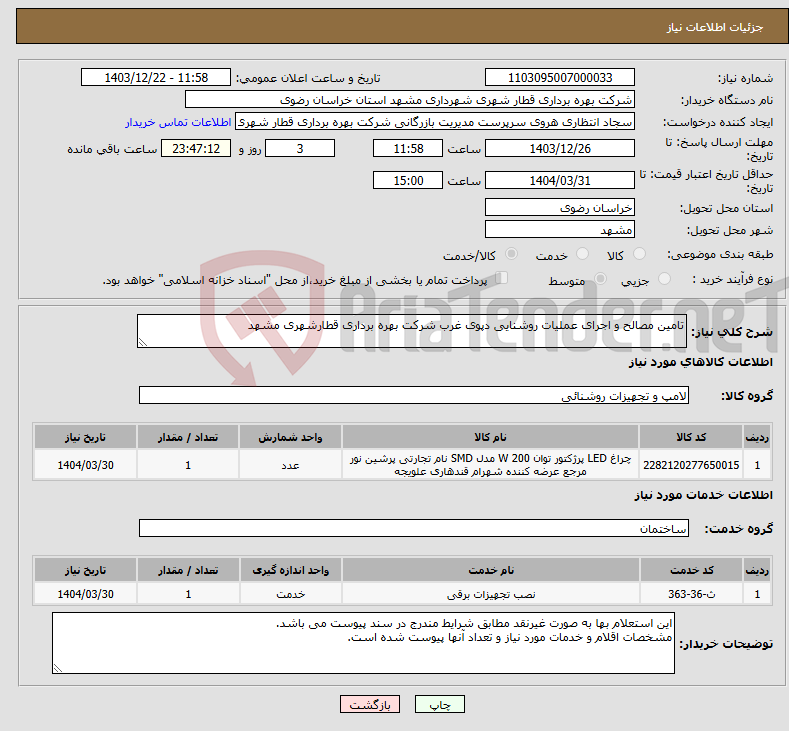Click the resize handle of buyer notes textarea
Viewport: 789px width, 731px height.
[x=58, y=668]
